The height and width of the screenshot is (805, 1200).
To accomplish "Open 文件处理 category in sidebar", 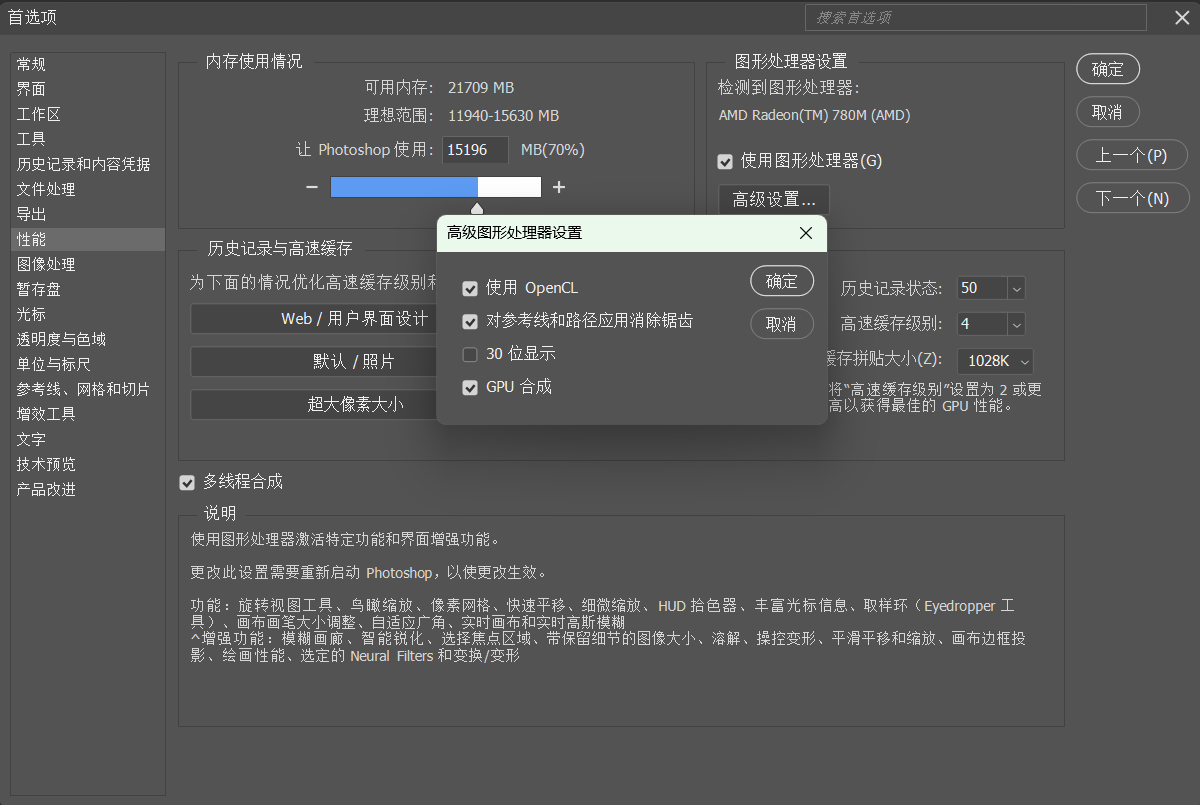I will [88, 189].
